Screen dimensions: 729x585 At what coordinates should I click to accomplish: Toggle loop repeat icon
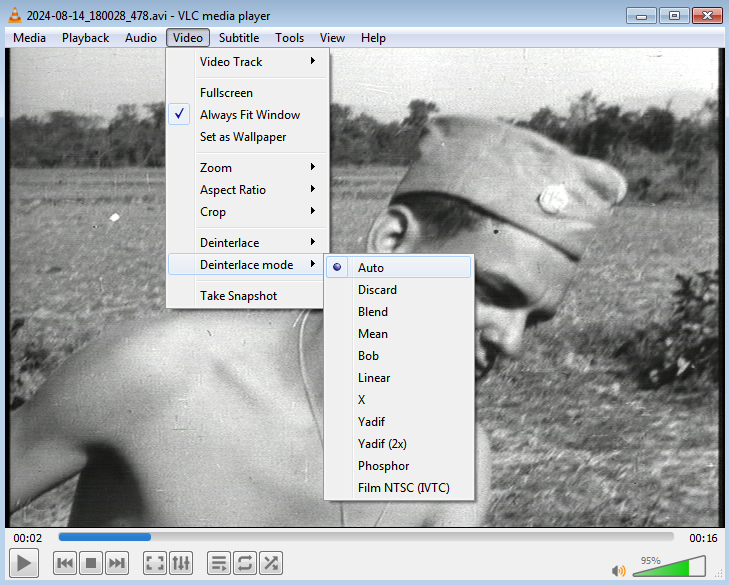(245, 563)
